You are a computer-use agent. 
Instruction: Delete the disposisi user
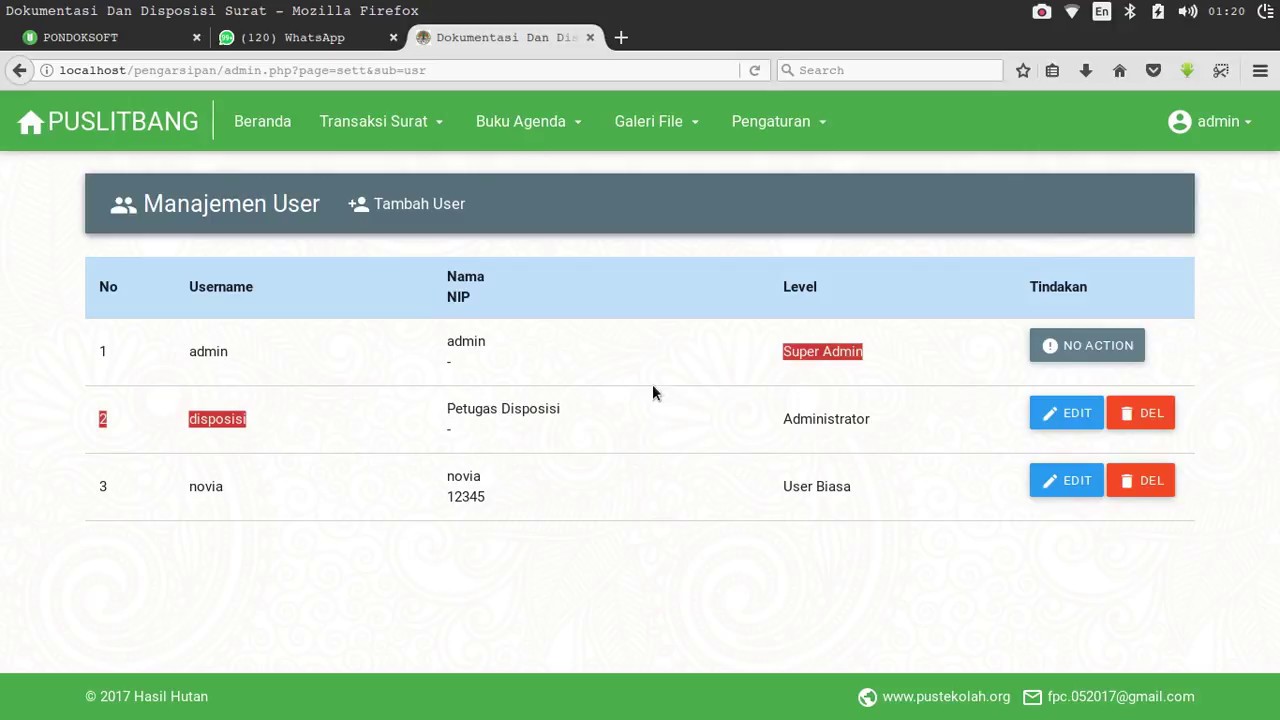[x=1141, y=413]
